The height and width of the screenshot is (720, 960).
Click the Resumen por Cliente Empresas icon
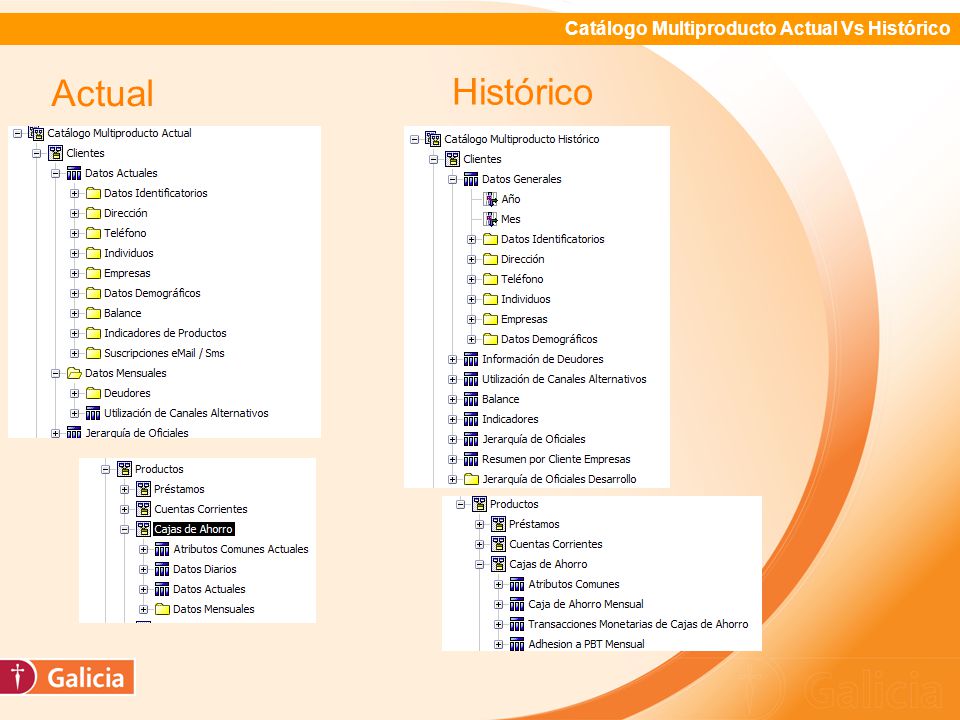click(x=470, y=459)
